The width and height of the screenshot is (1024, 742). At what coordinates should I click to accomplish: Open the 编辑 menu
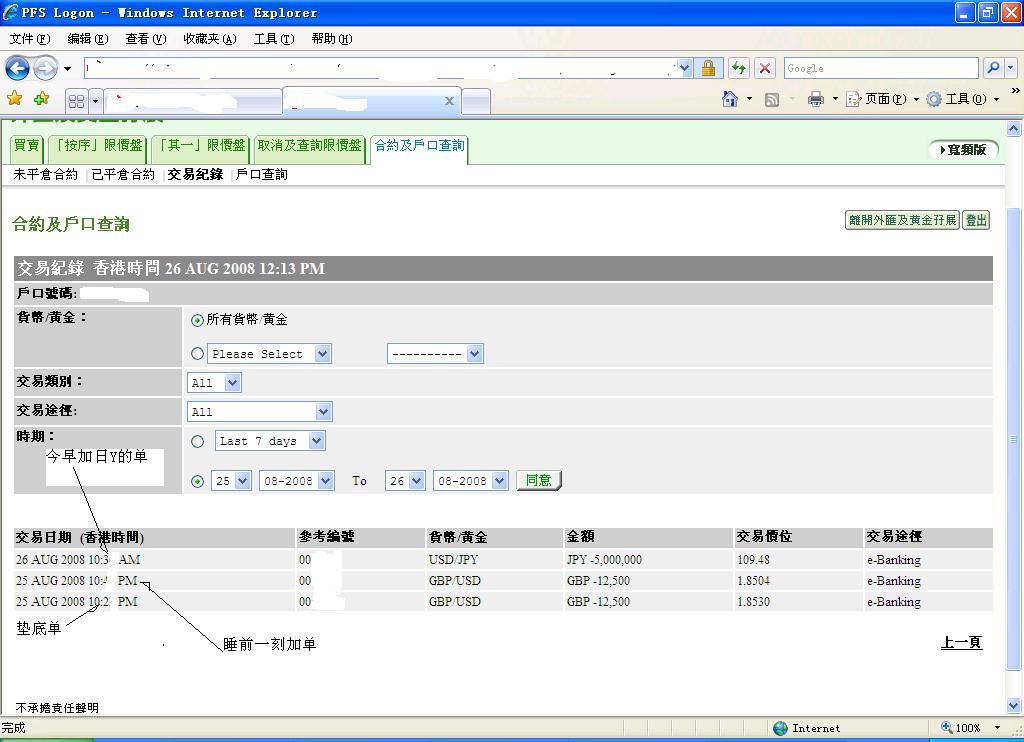click(88, 39)
